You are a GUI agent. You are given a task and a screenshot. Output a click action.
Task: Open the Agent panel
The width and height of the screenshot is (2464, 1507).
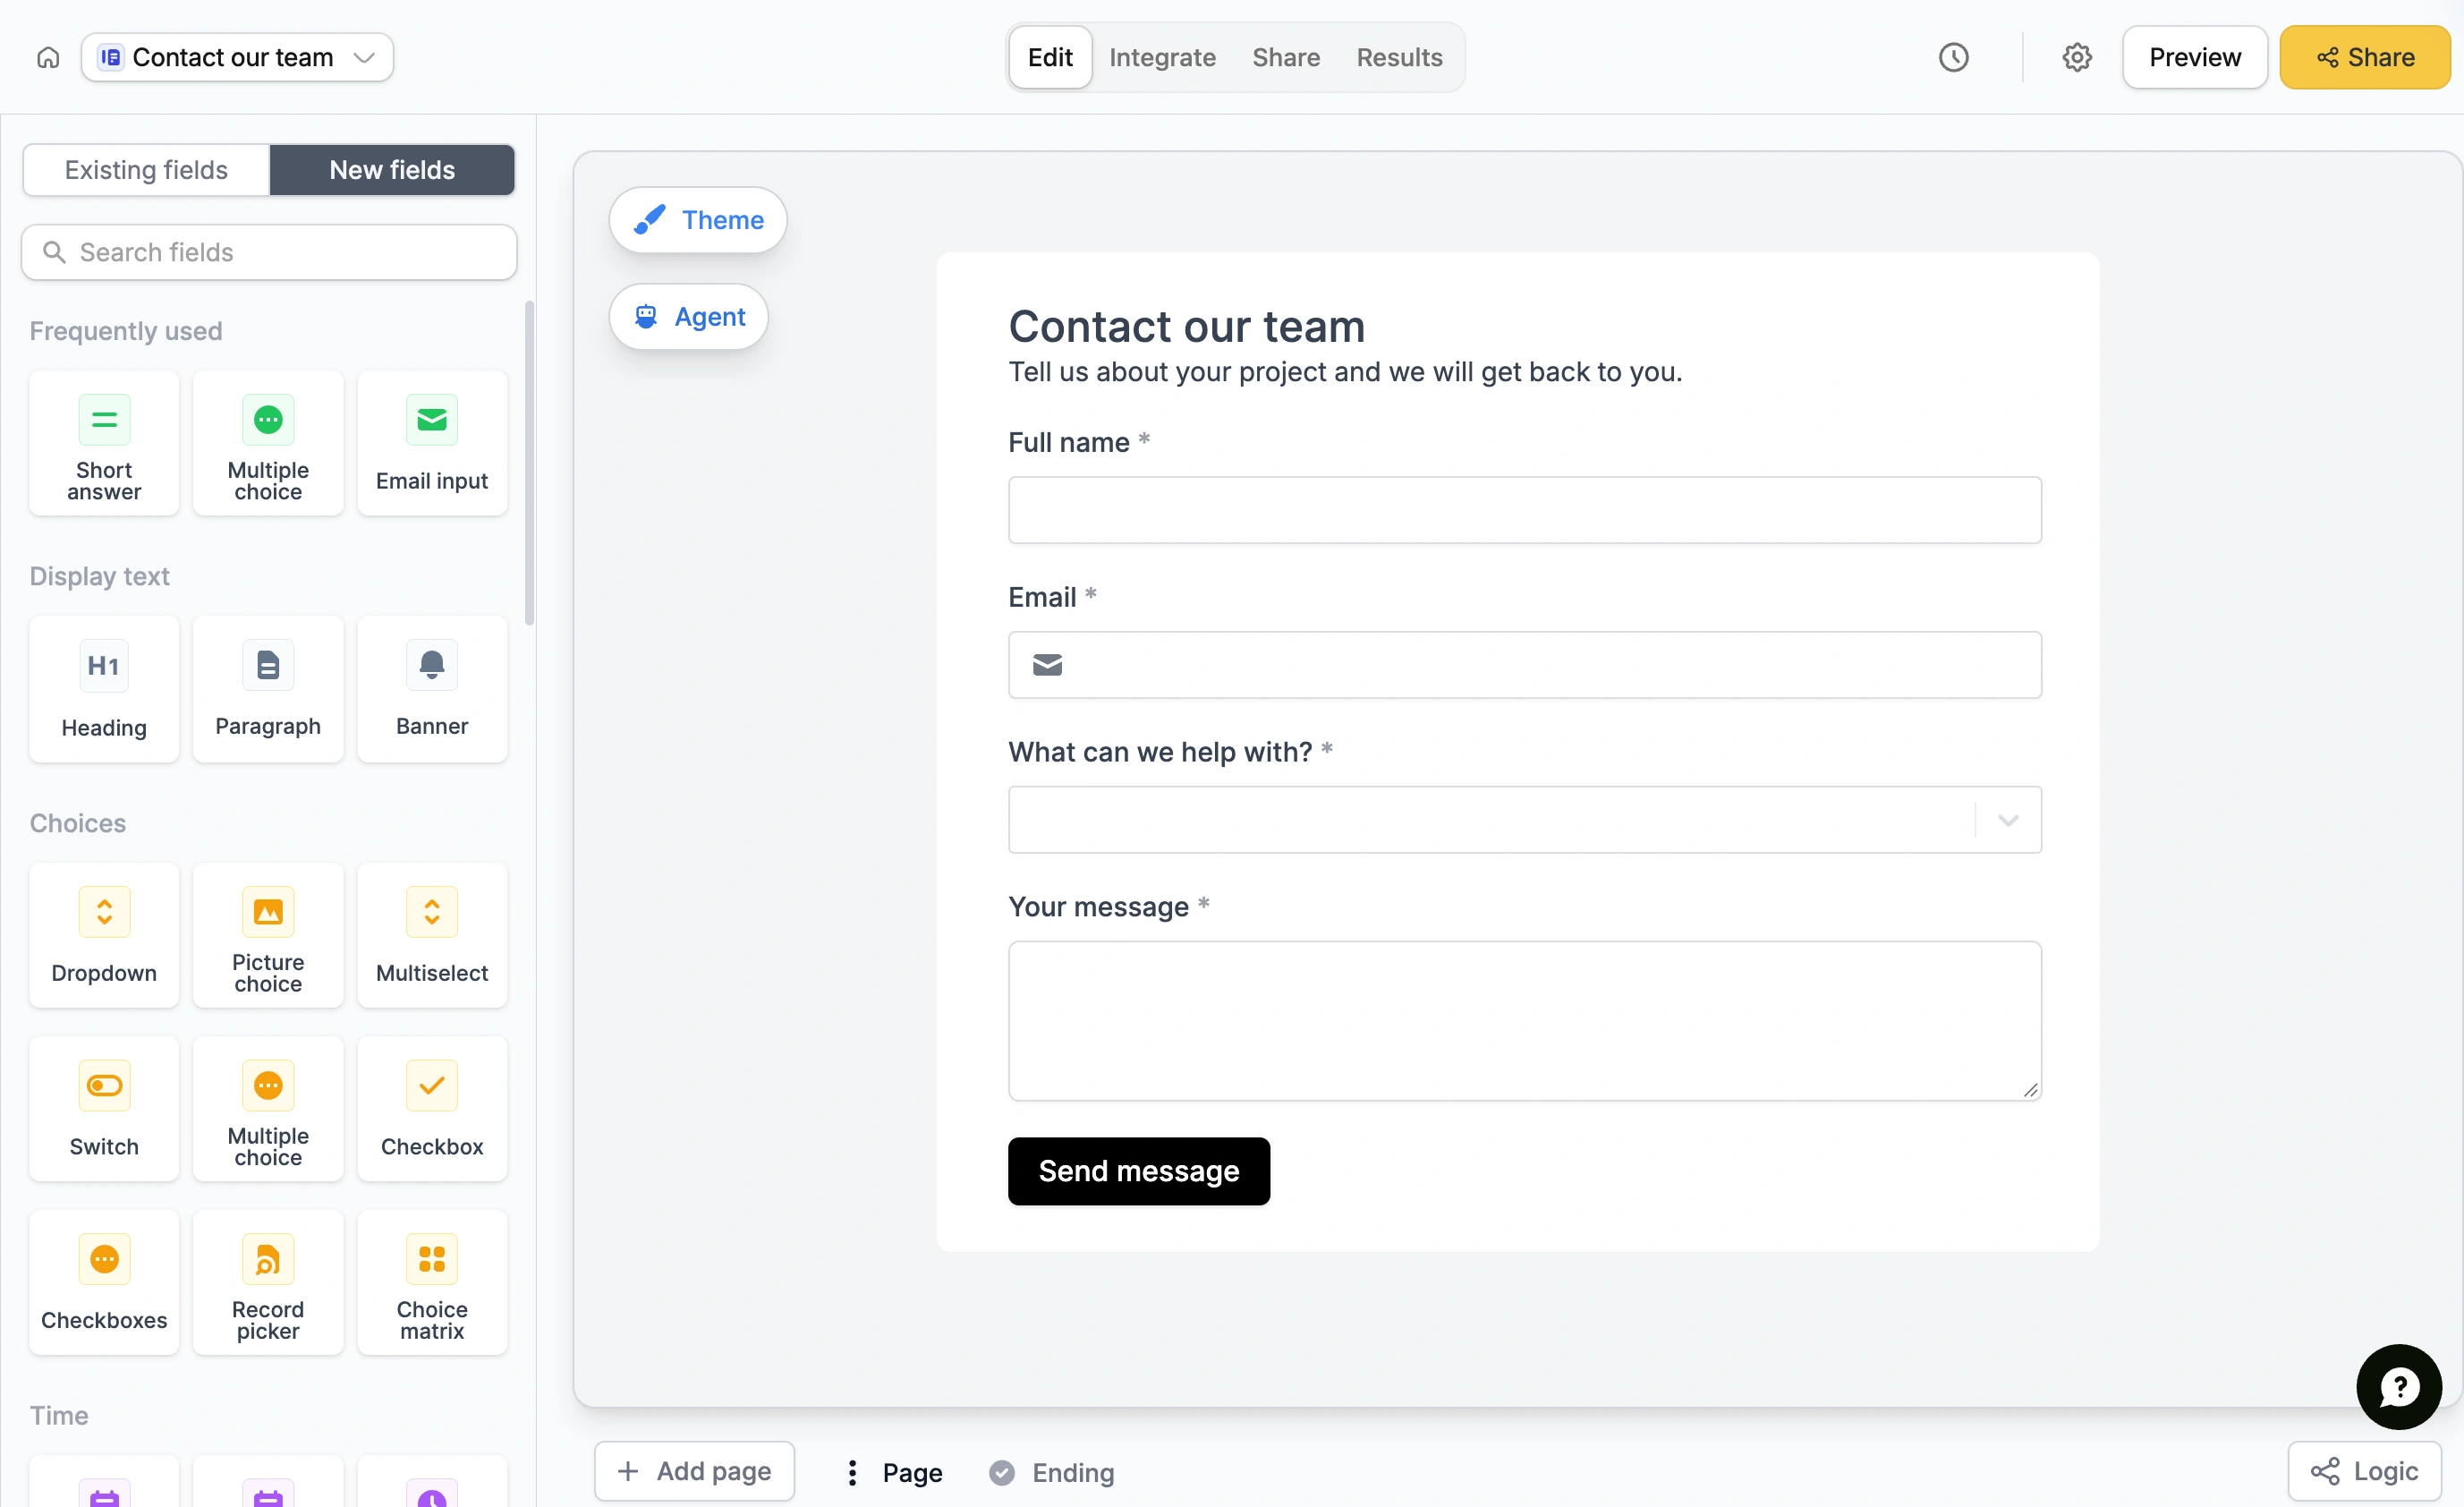point(689,317)
